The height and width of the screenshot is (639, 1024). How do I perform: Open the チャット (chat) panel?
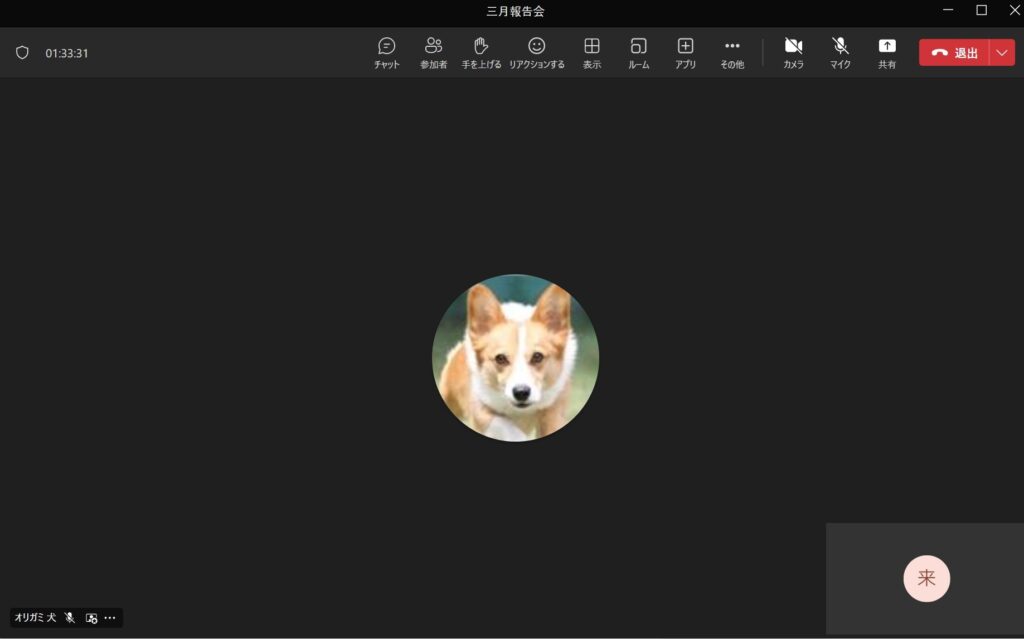click(x=387, y=52)
